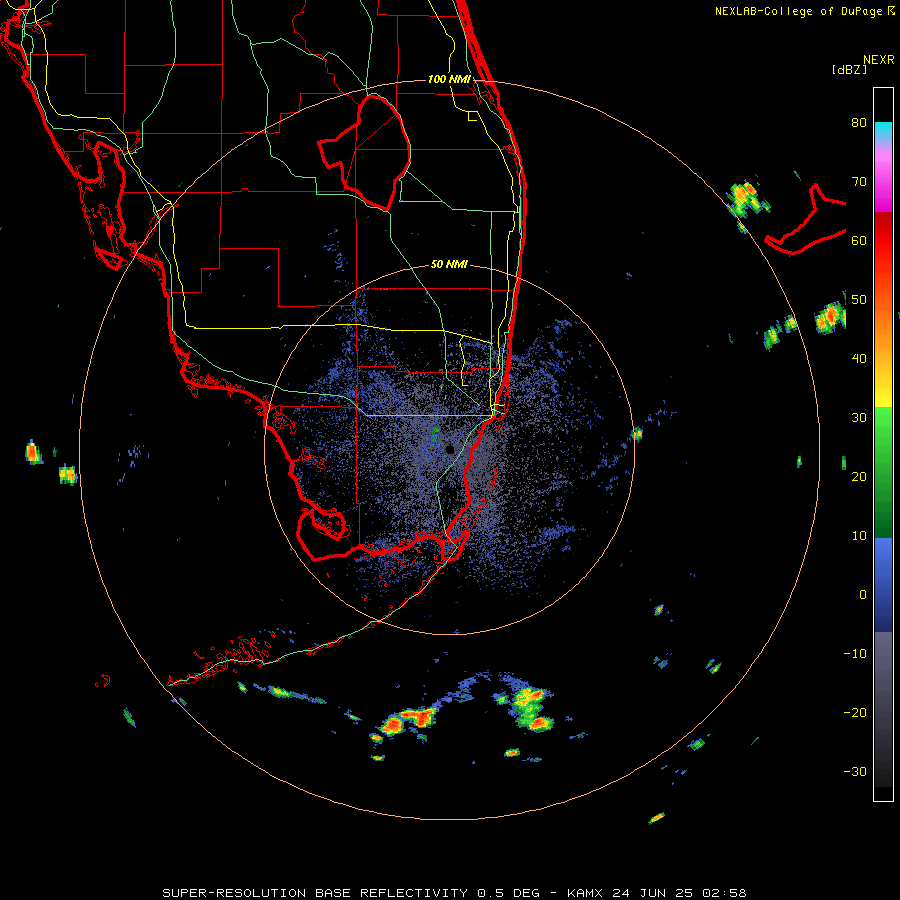Click the NEXLAB-College of DuPage credit text
900x900 pixels.
798,11
